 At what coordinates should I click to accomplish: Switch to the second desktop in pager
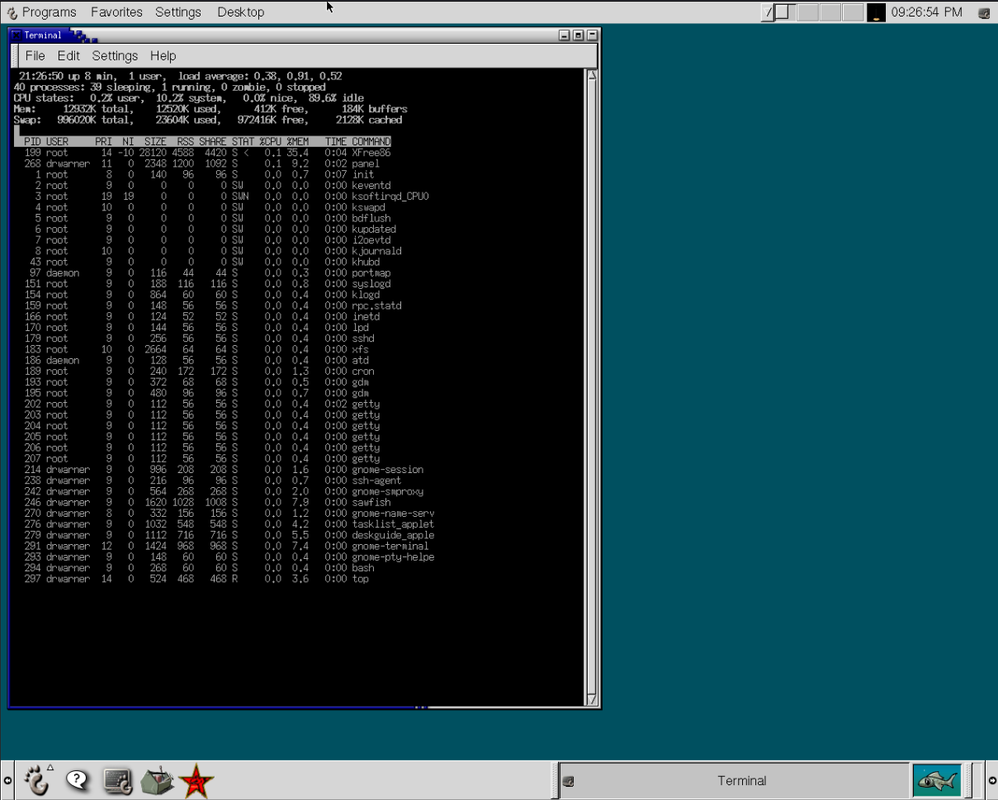coord(807,12)
